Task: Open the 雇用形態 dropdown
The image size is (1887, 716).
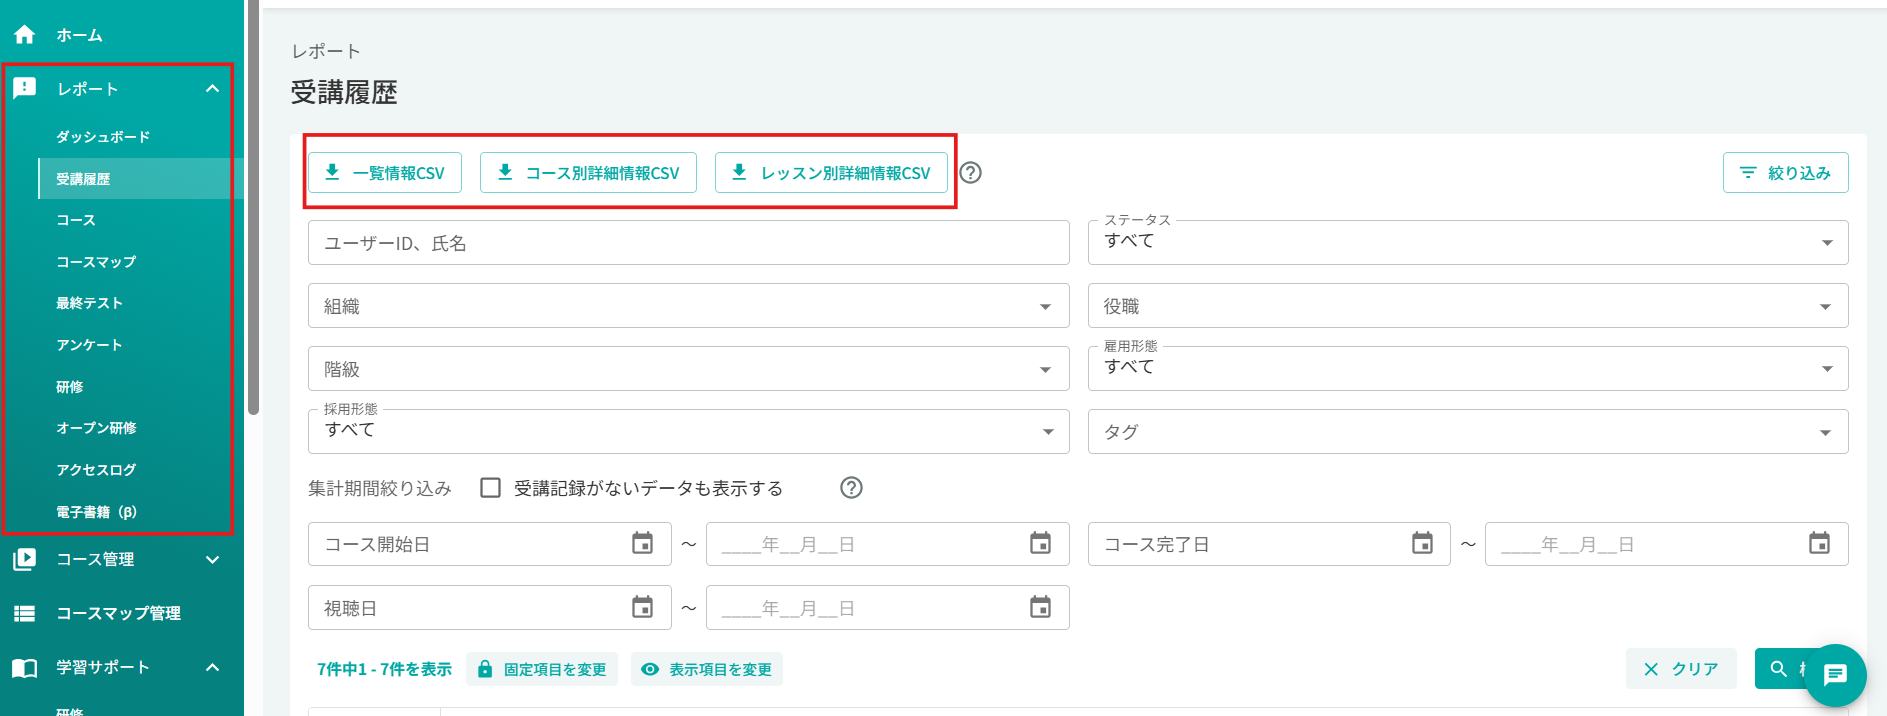Action: (1468, 369)
